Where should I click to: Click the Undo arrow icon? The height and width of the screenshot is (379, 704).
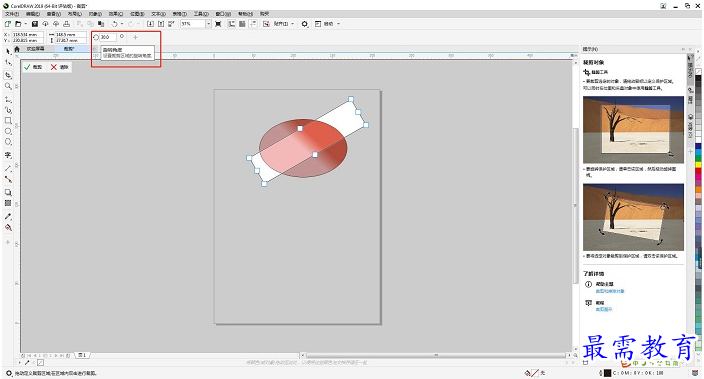(x=114, y=24)
